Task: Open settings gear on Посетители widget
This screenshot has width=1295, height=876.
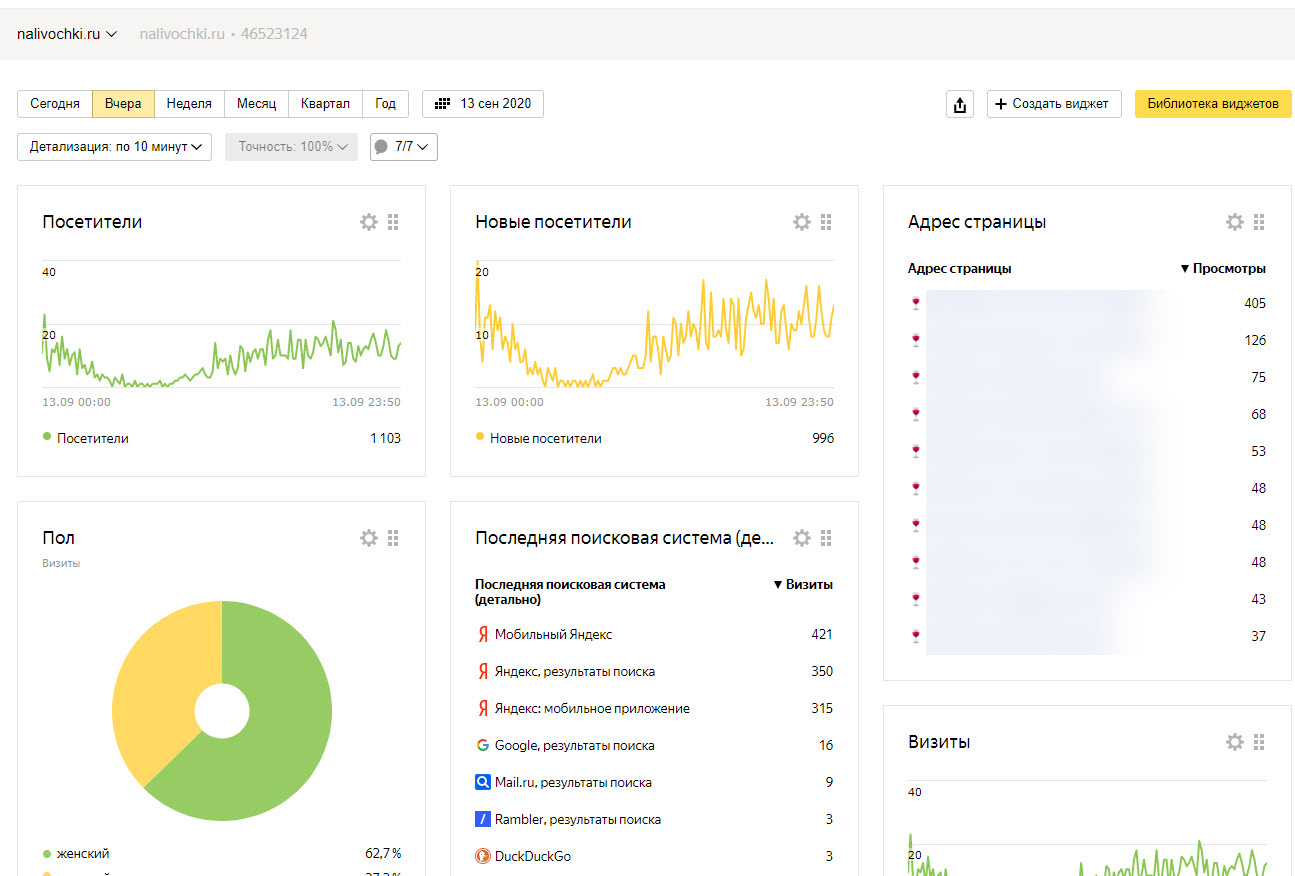Action: (369, 222)
